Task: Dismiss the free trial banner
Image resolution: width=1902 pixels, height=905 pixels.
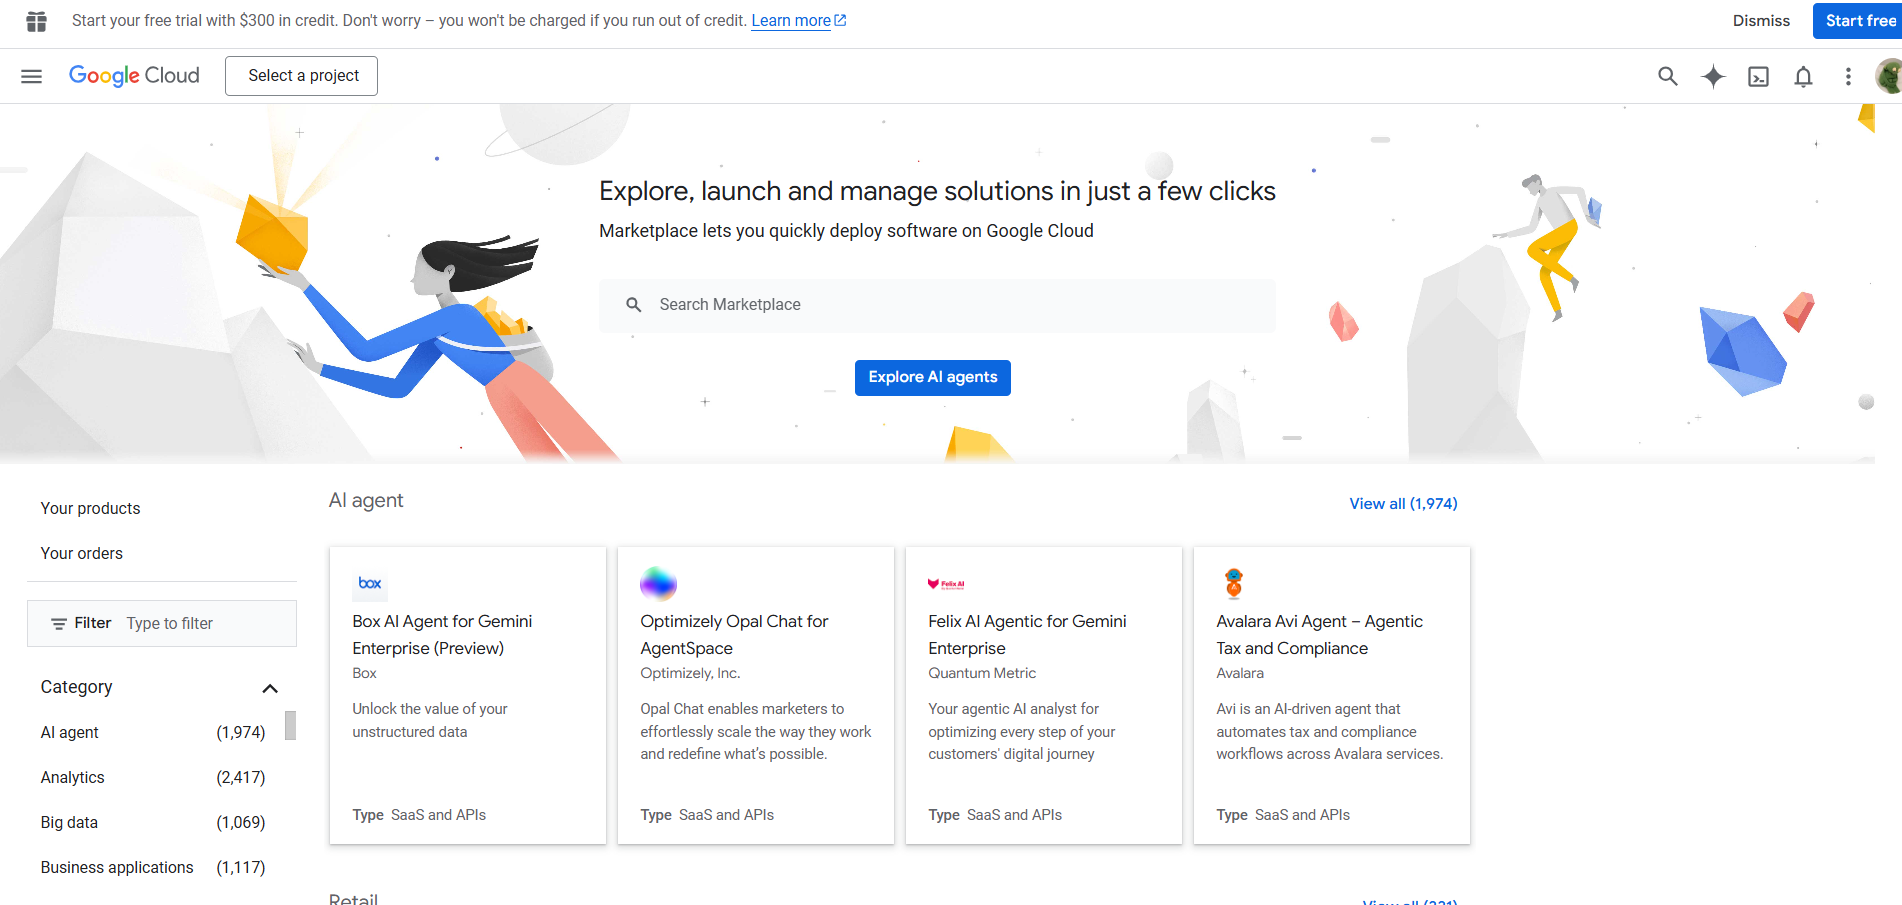Action: [x=1761, y=21]
